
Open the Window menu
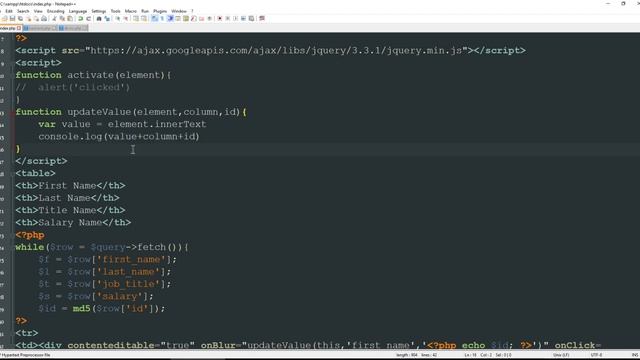click(179, 11)
